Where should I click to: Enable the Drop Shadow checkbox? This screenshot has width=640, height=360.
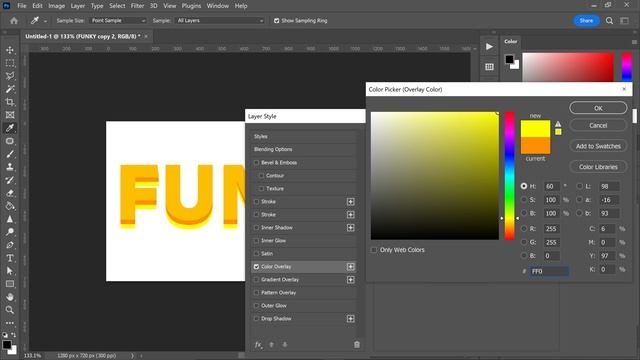(x=256, y=318)
